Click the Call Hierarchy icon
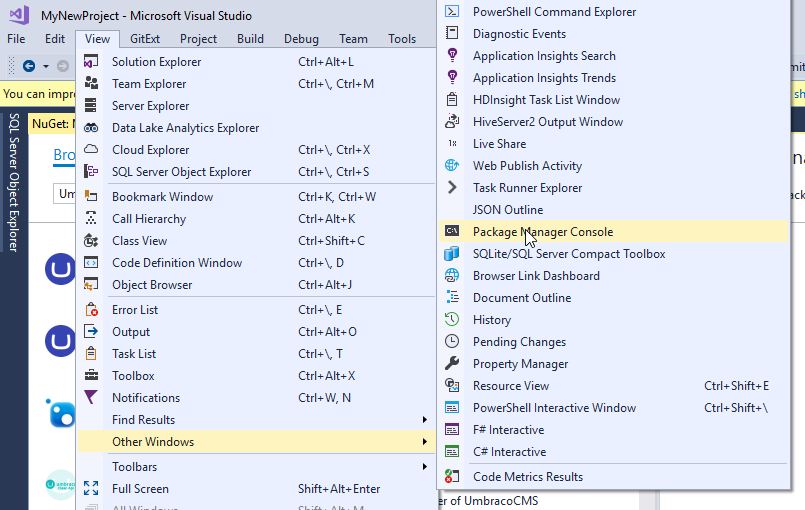805x510 pixels. click(91, 219)
